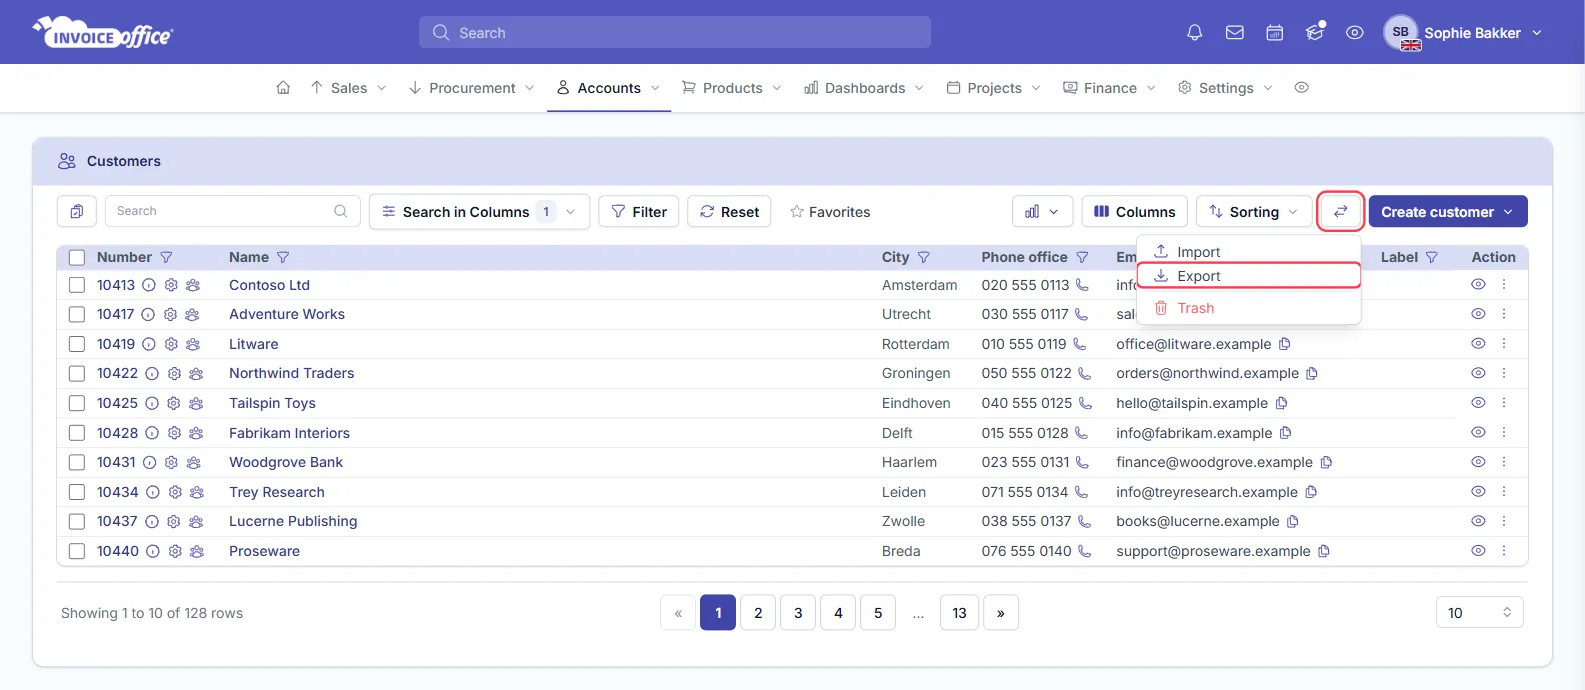Open rows per page selector showing 10
1585x690 pixels.
coord(1480,613)
